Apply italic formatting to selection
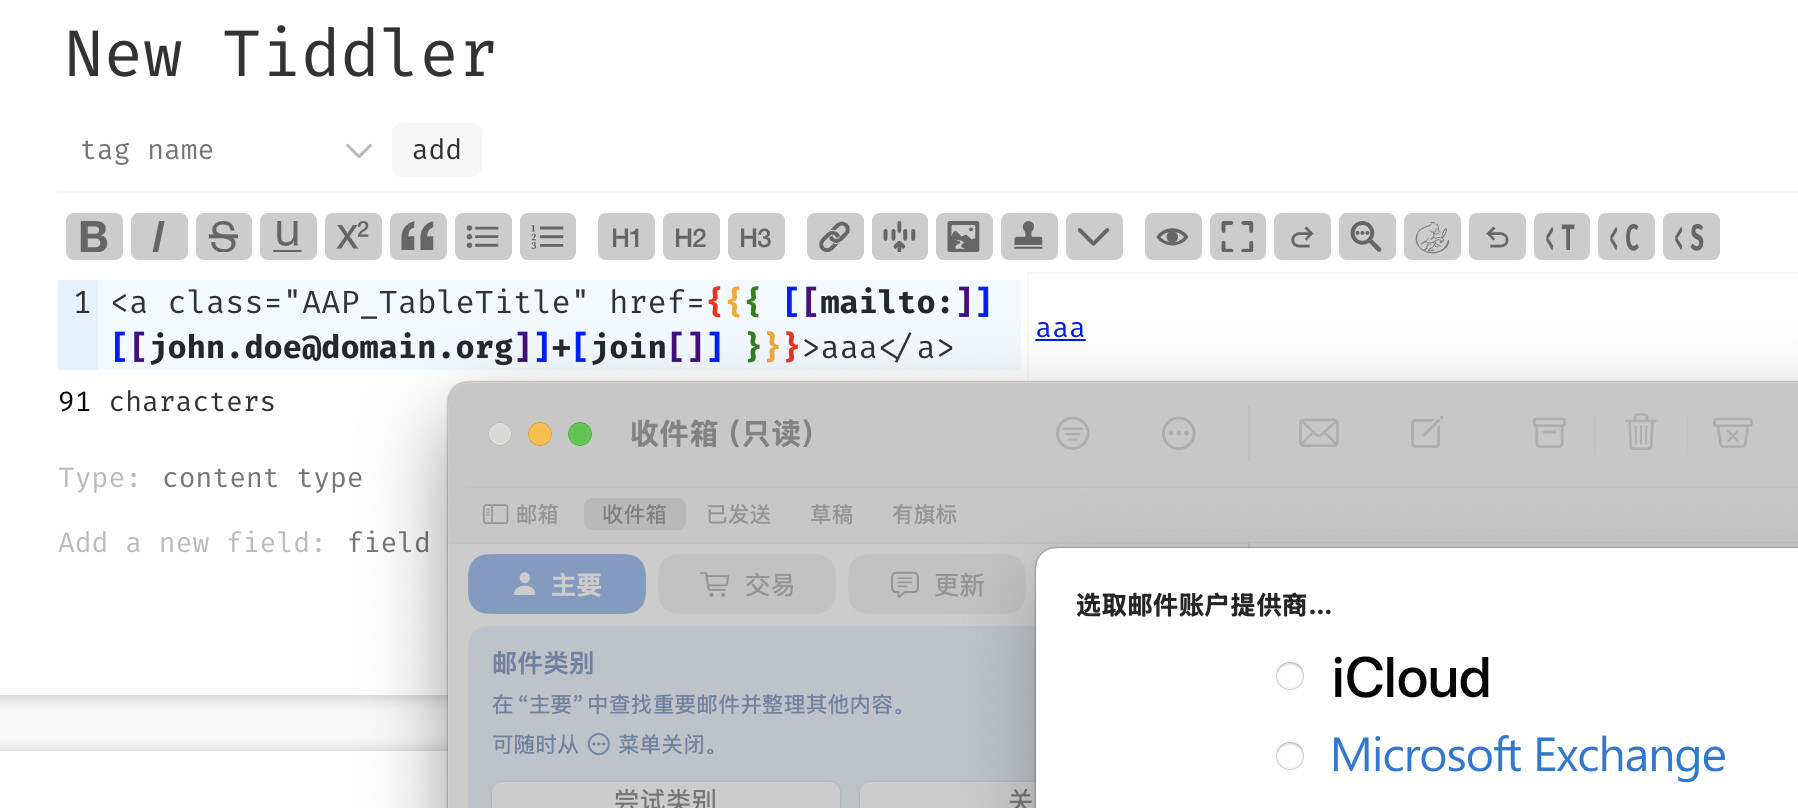The image size is (1798, 808). pyautogui.click(x=159, y=237)
